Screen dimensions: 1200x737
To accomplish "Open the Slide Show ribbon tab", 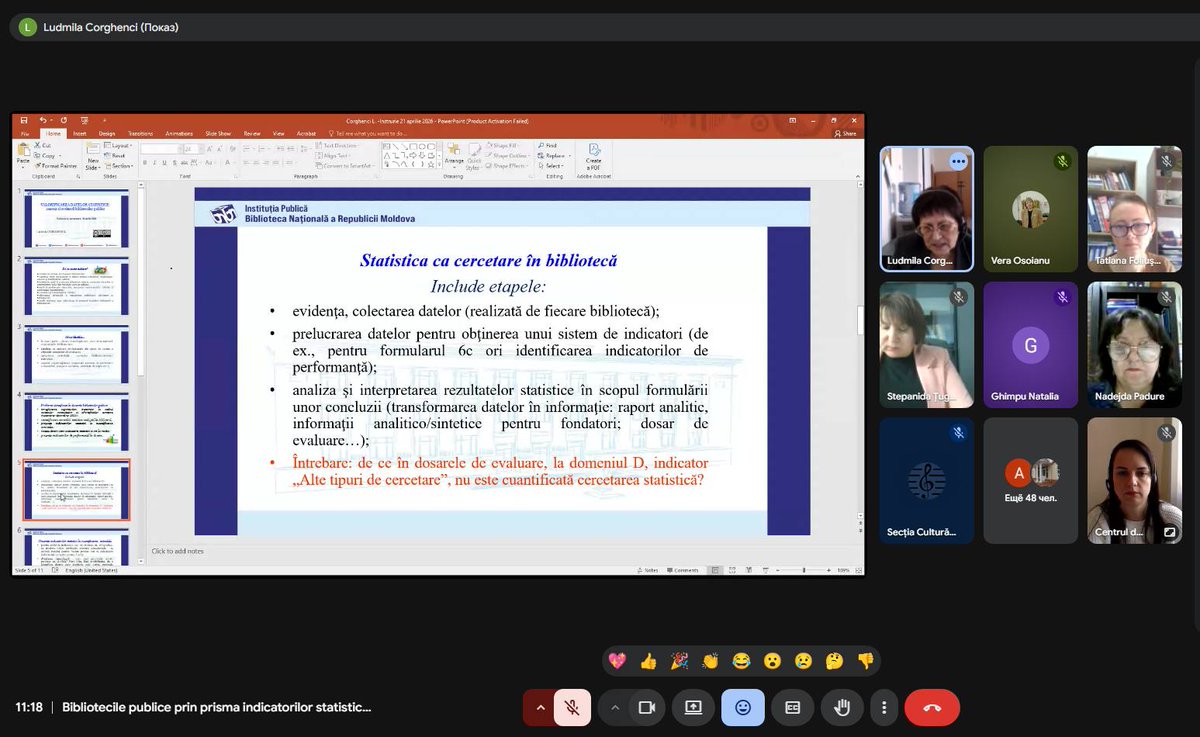I will coord(218,132).
